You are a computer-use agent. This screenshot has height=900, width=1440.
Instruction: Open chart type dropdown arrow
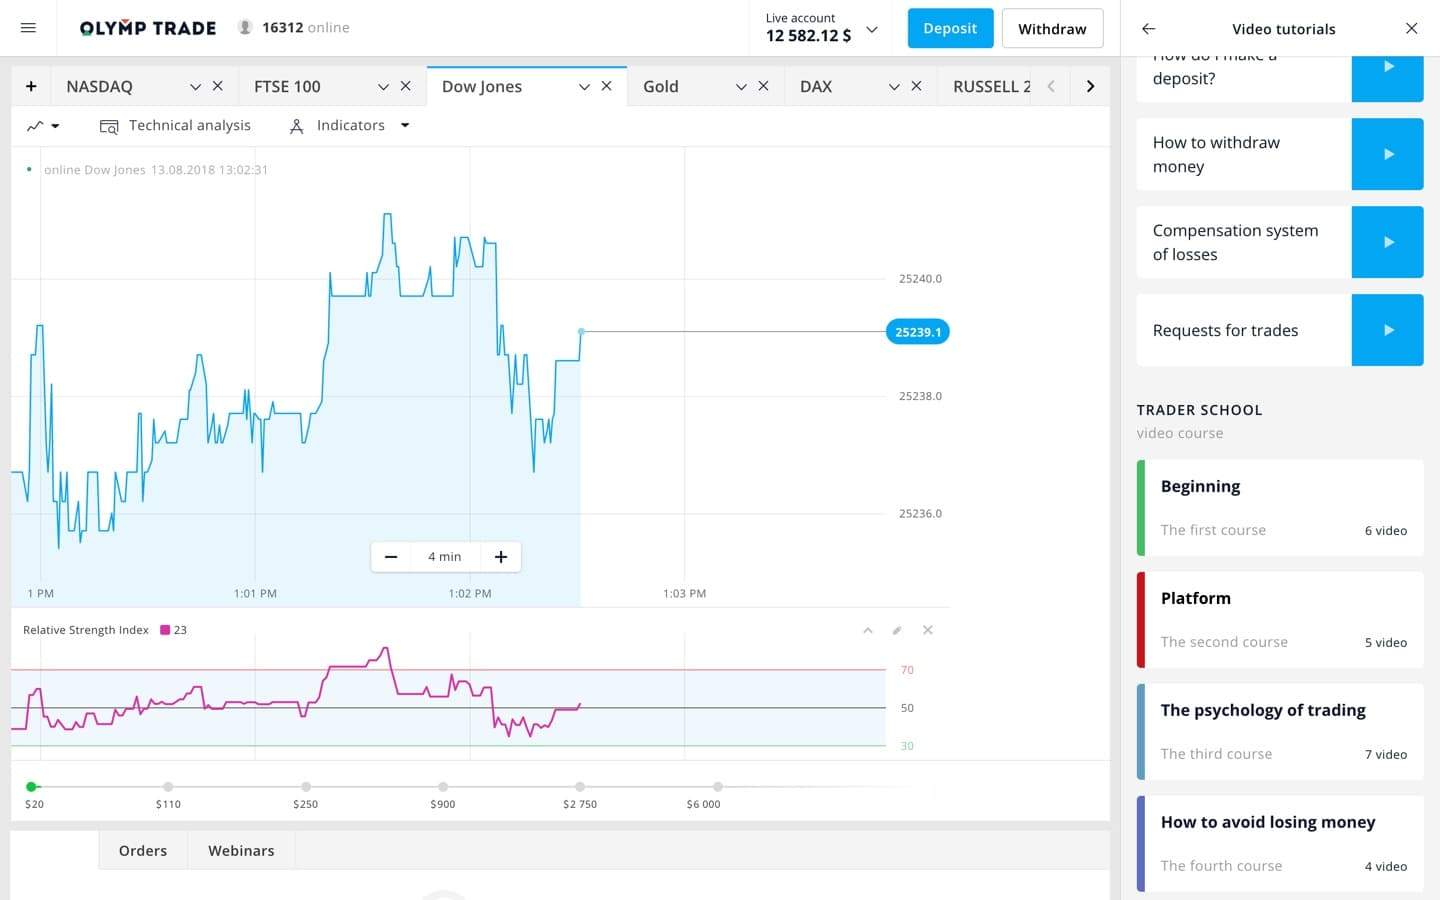click(x=55, y=126)
